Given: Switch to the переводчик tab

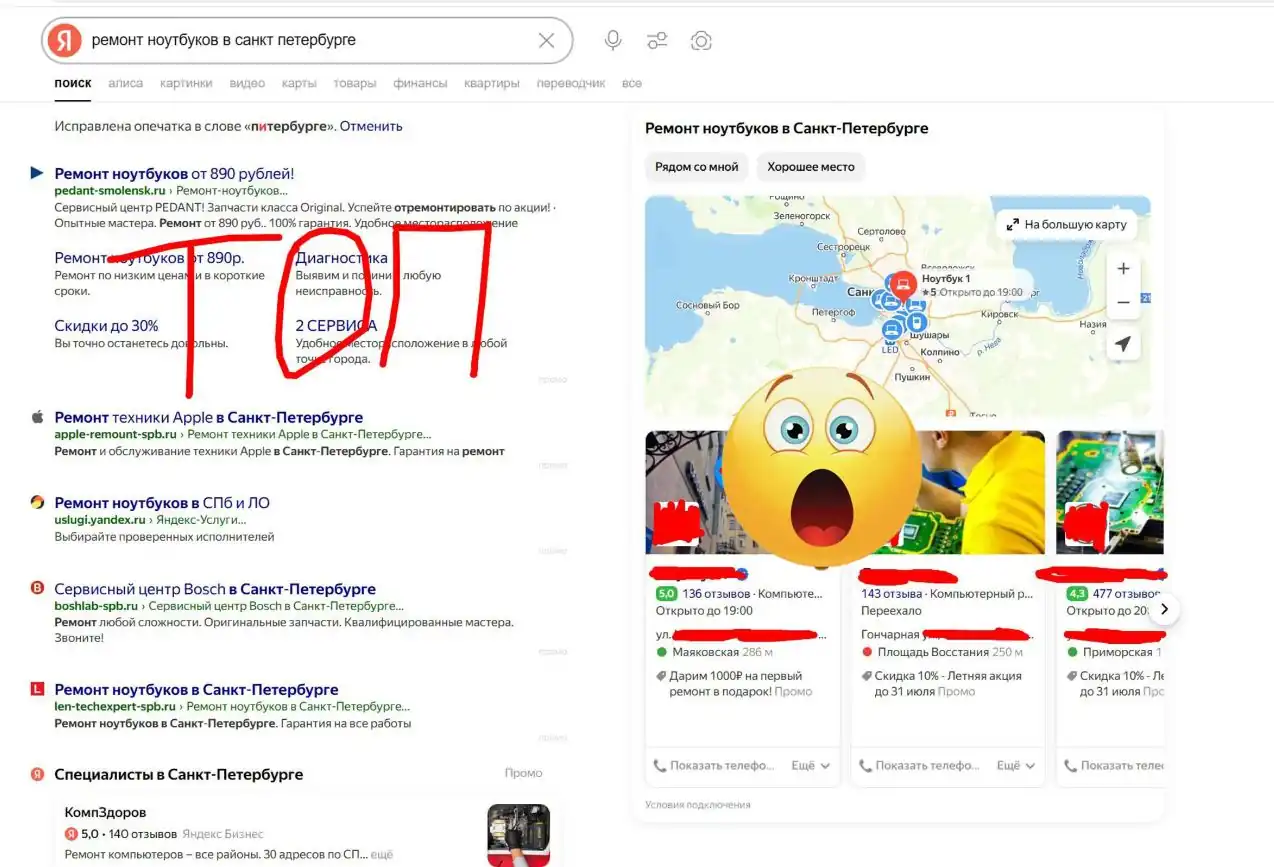Looking at the screenshot, I should pyautogui.click(x=571, y=84).
